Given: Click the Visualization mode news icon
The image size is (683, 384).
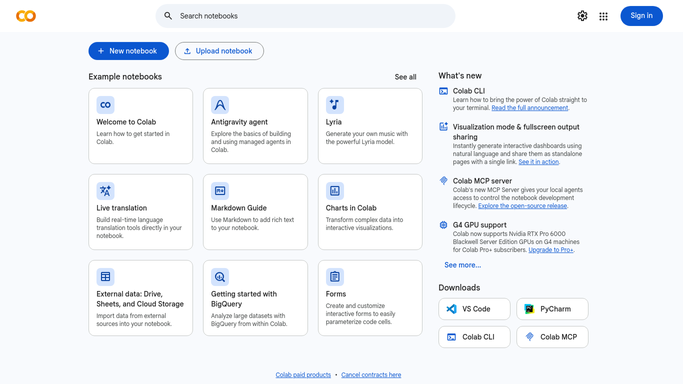Looking at the screenshot, I should point(443,127).
